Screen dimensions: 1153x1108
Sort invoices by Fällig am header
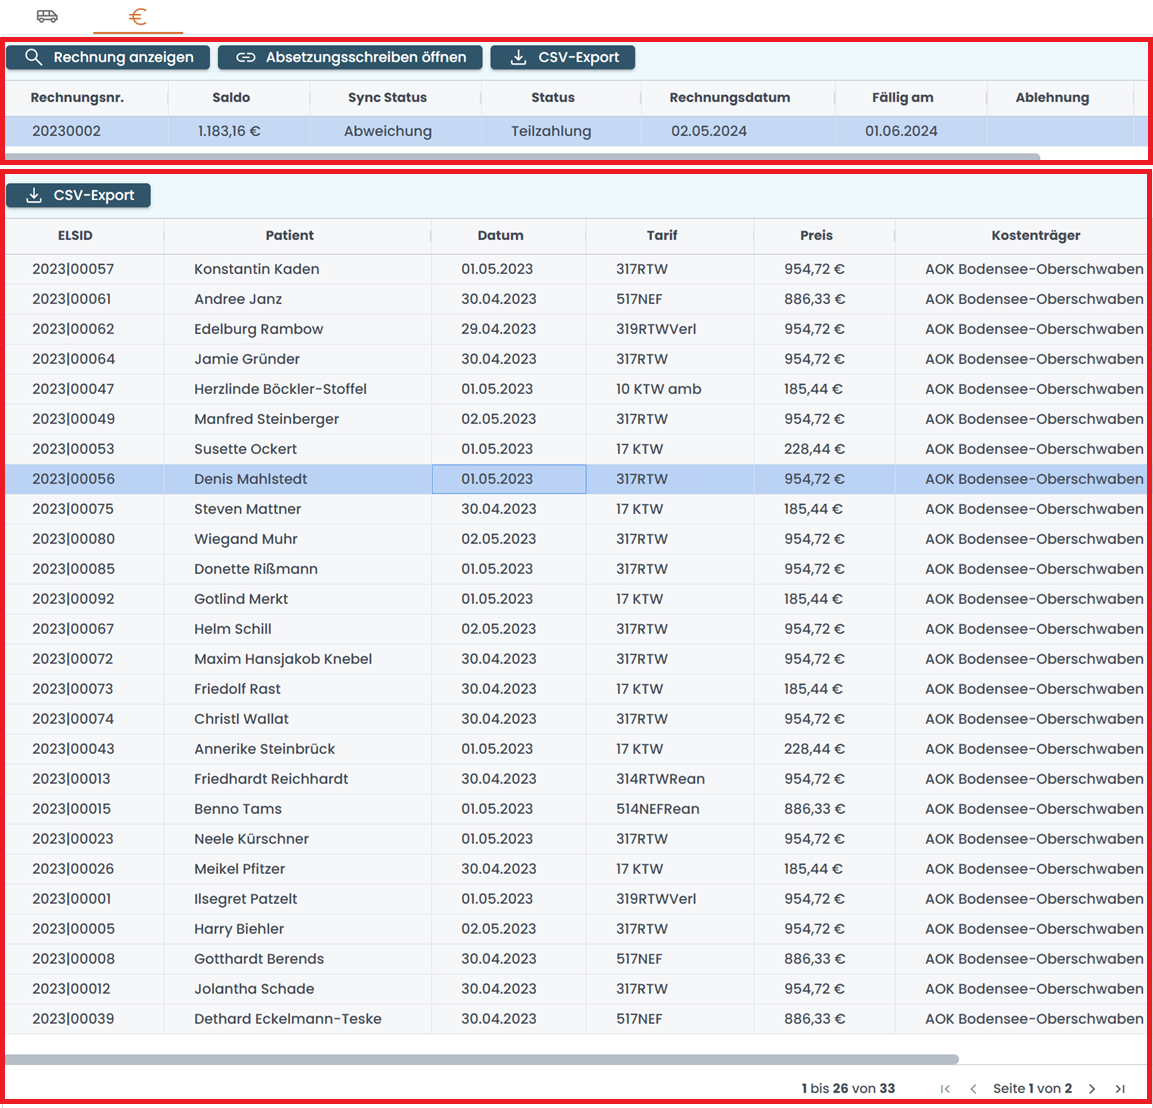click(x=902, y=98)
